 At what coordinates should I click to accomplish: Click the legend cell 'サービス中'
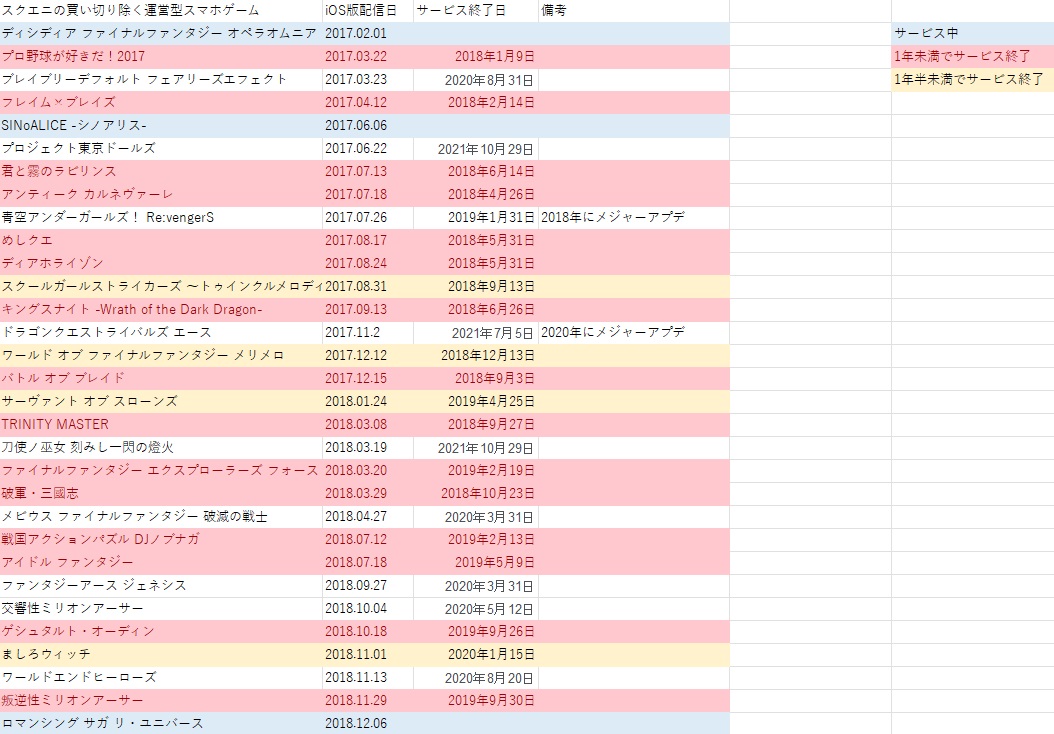click(x=973, y=34)
